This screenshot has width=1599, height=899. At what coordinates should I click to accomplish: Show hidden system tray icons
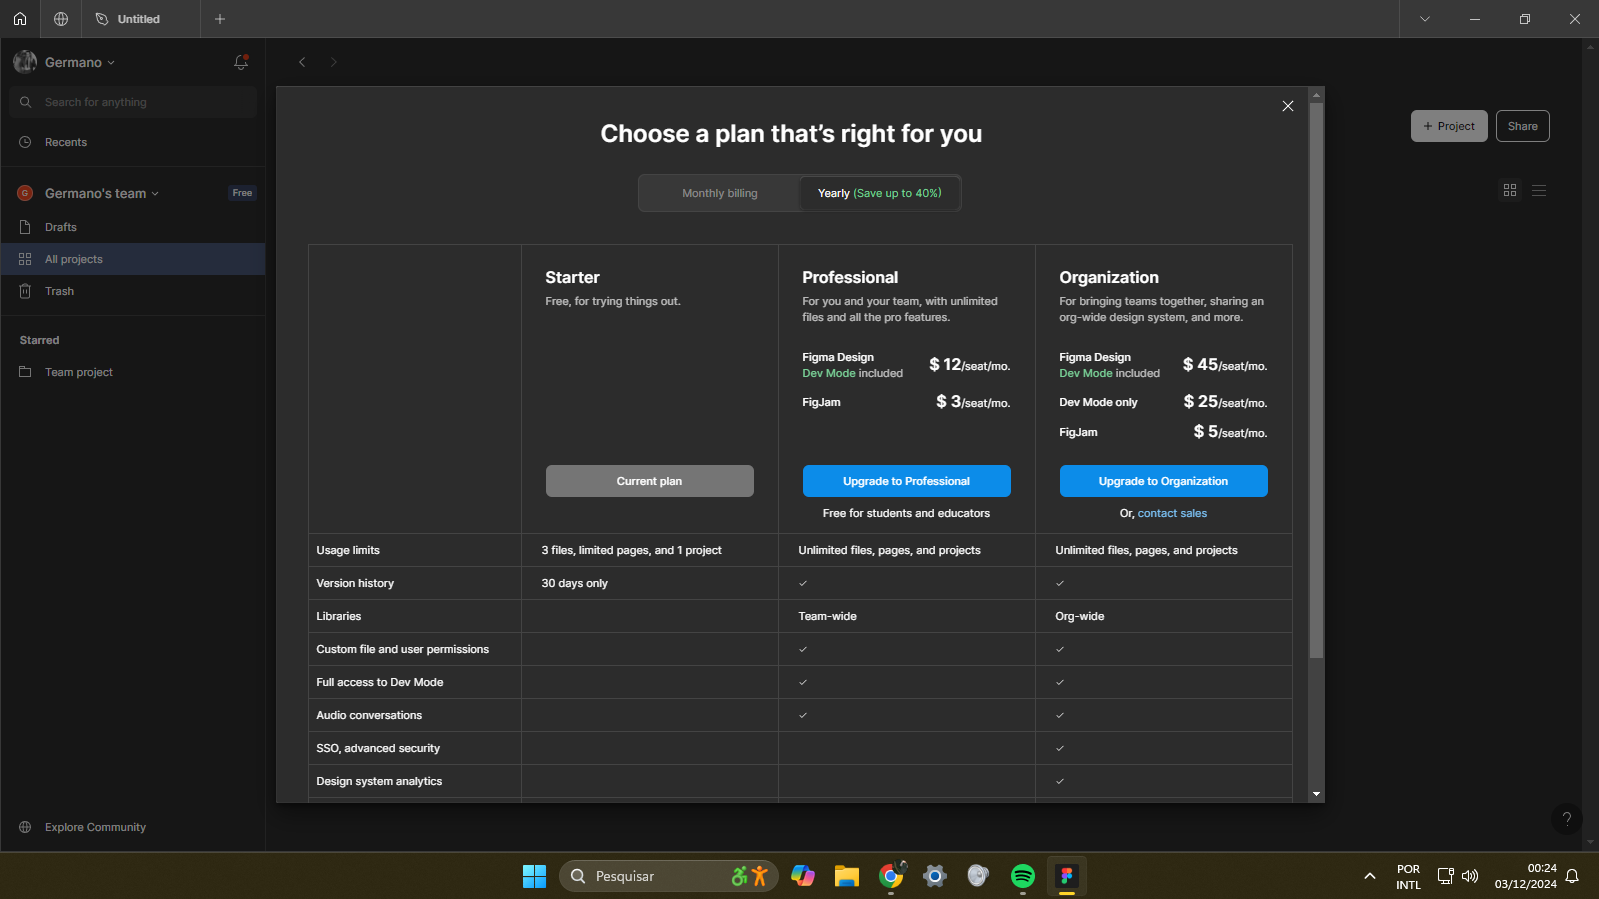(1369, 876)
